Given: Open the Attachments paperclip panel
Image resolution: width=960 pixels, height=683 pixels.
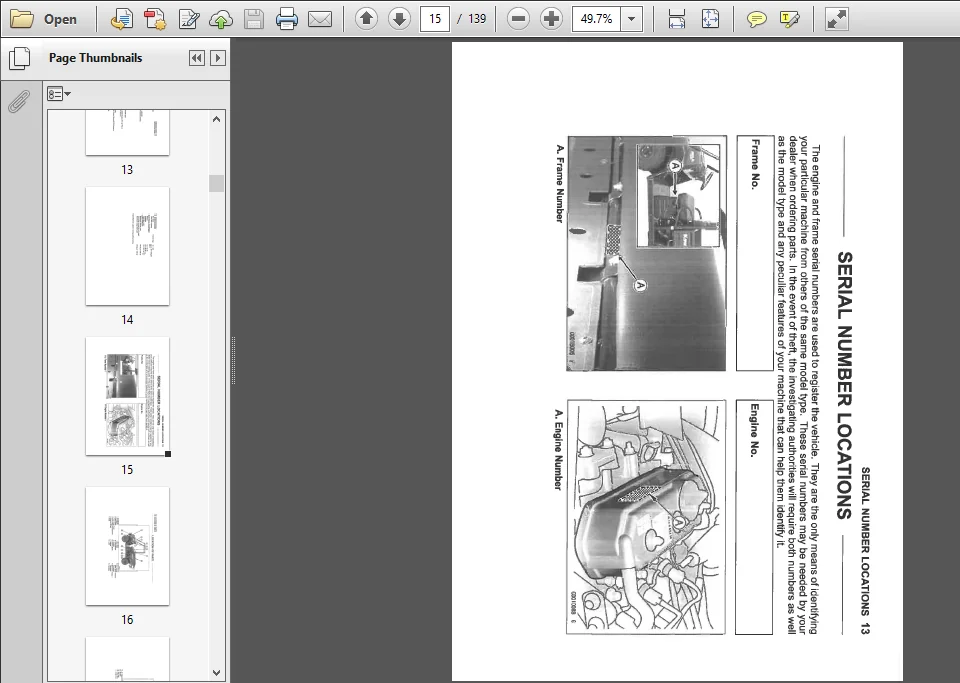Looking at the screenshot, I should [x=19, y=101].
